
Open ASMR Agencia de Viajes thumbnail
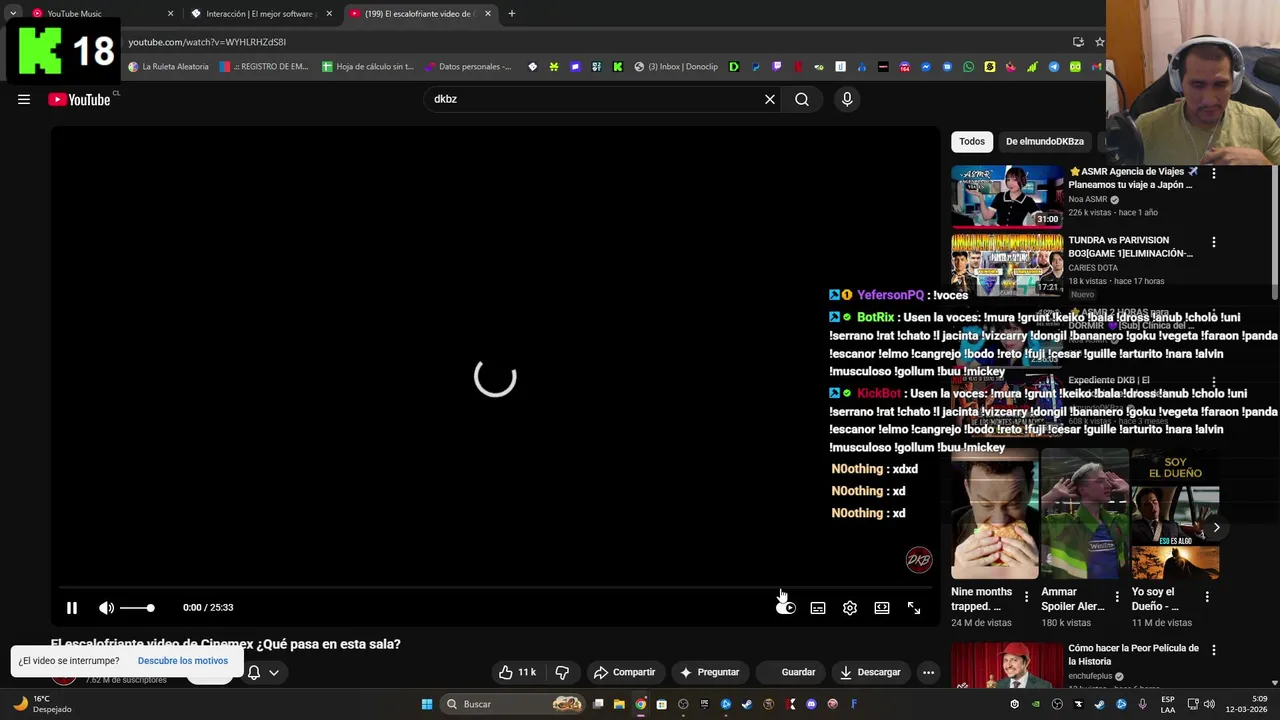coord(1007,197)
